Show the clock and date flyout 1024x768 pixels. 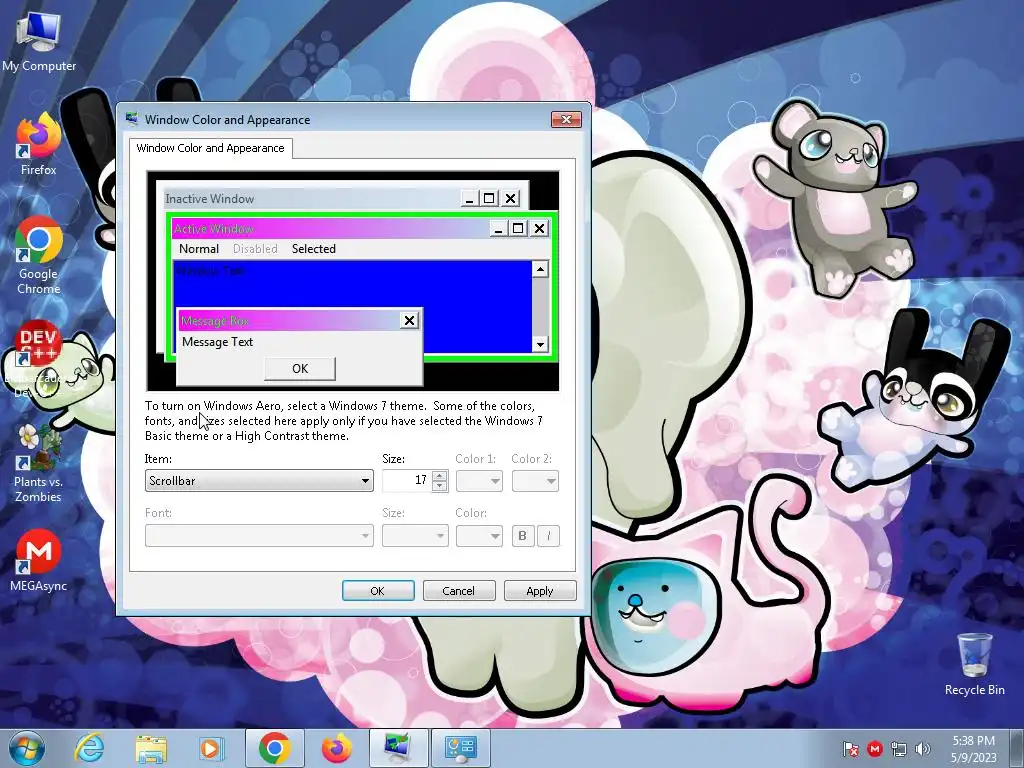[x=974, y=749]
